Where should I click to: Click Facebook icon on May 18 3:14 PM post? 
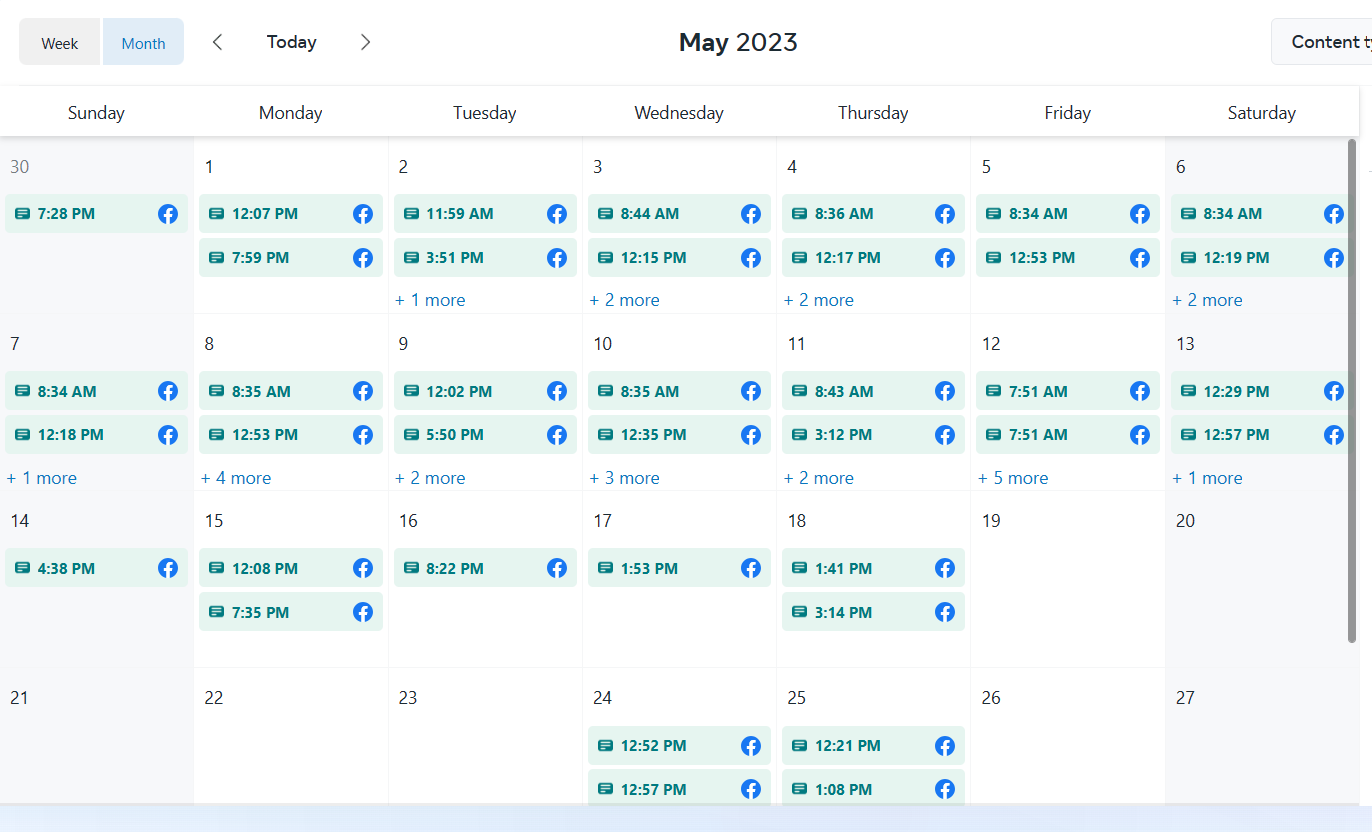tap(945, 612)
